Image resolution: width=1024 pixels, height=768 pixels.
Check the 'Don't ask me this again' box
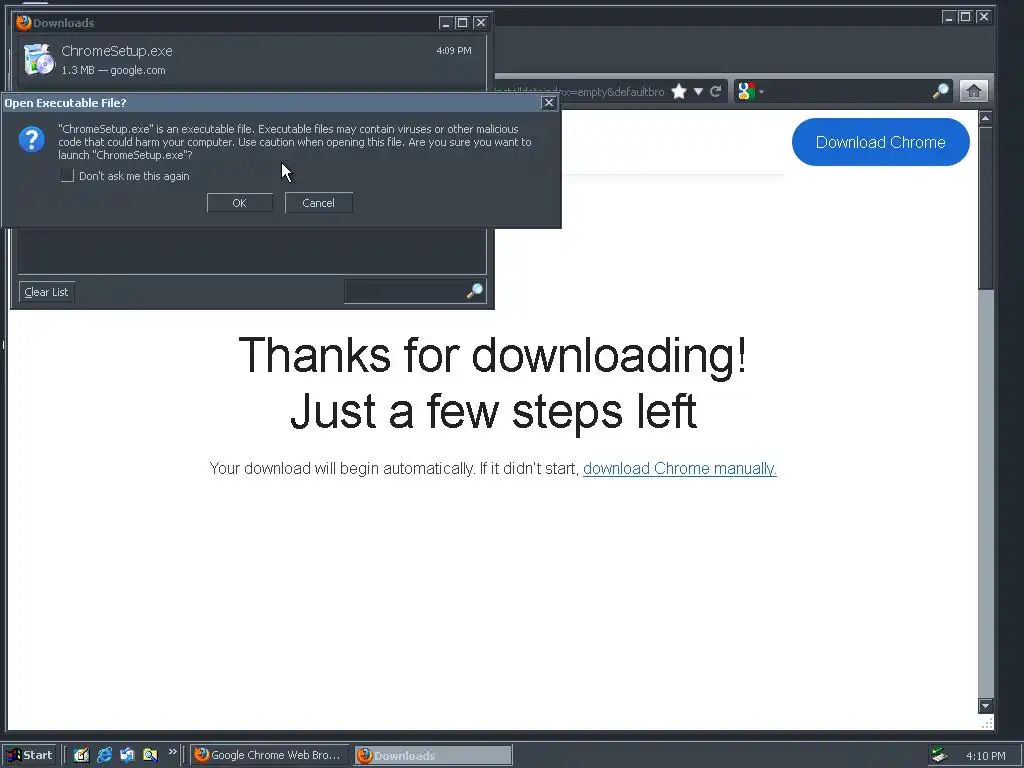[67, 176]
